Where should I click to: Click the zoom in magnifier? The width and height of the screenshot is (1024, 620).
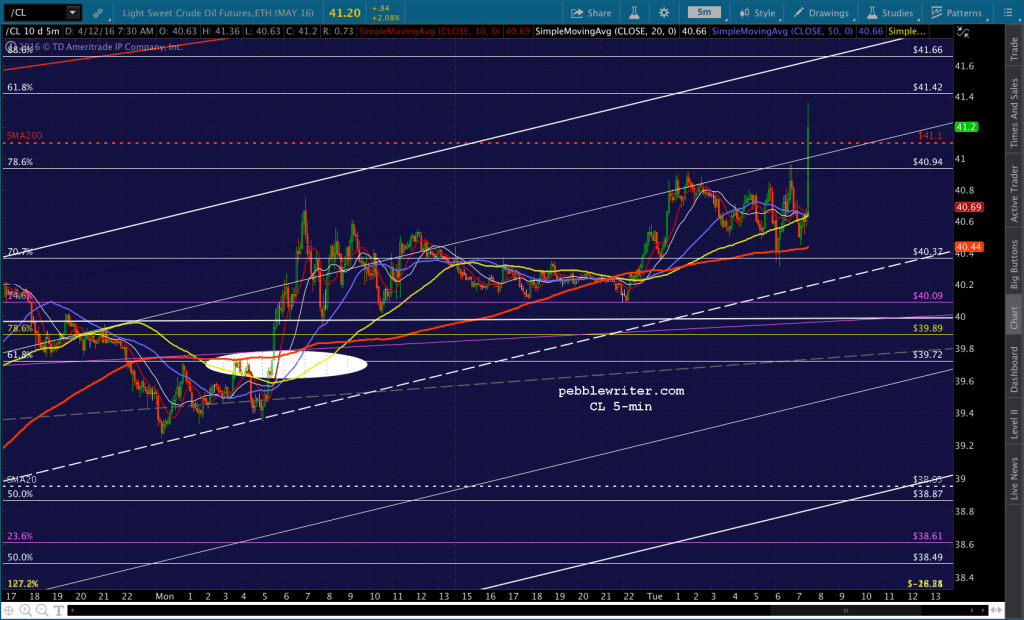click(25, 610)
